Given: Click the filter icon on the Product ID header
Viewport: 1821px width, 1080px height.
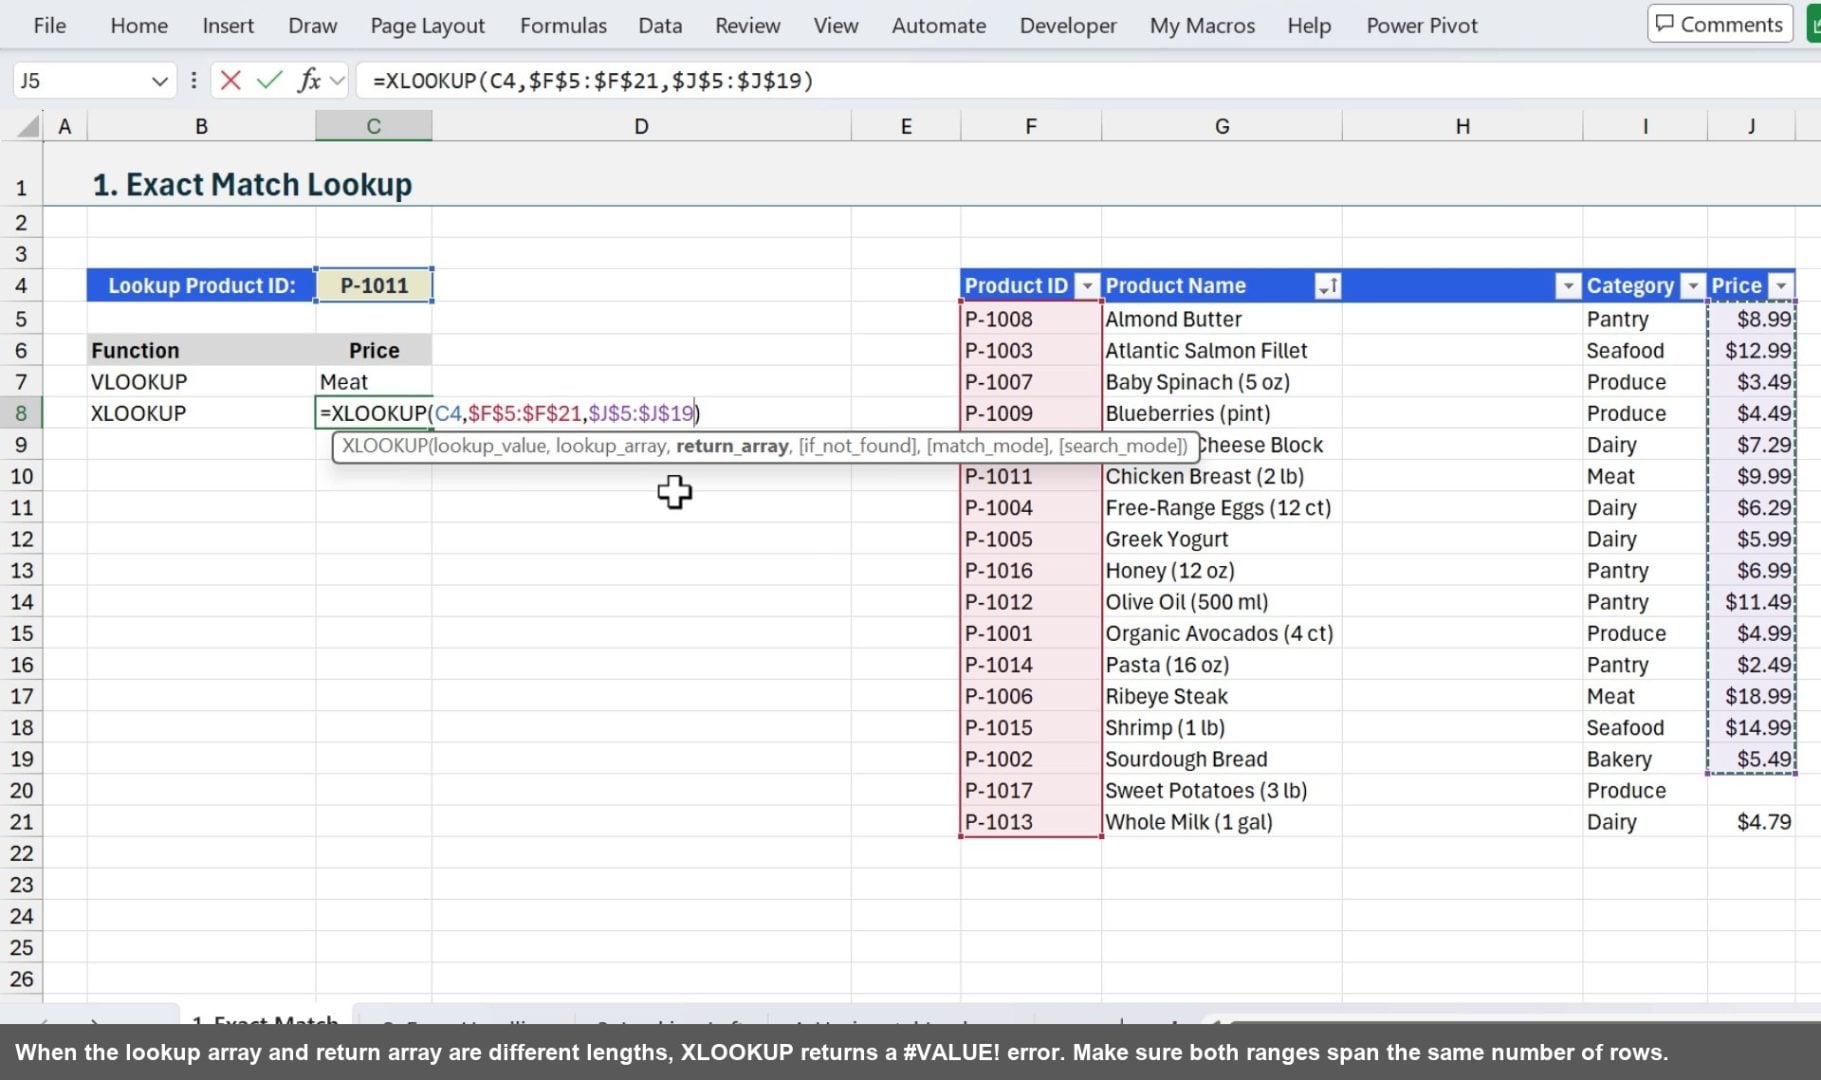Looking at the screenshot, I should [1087, 286].
